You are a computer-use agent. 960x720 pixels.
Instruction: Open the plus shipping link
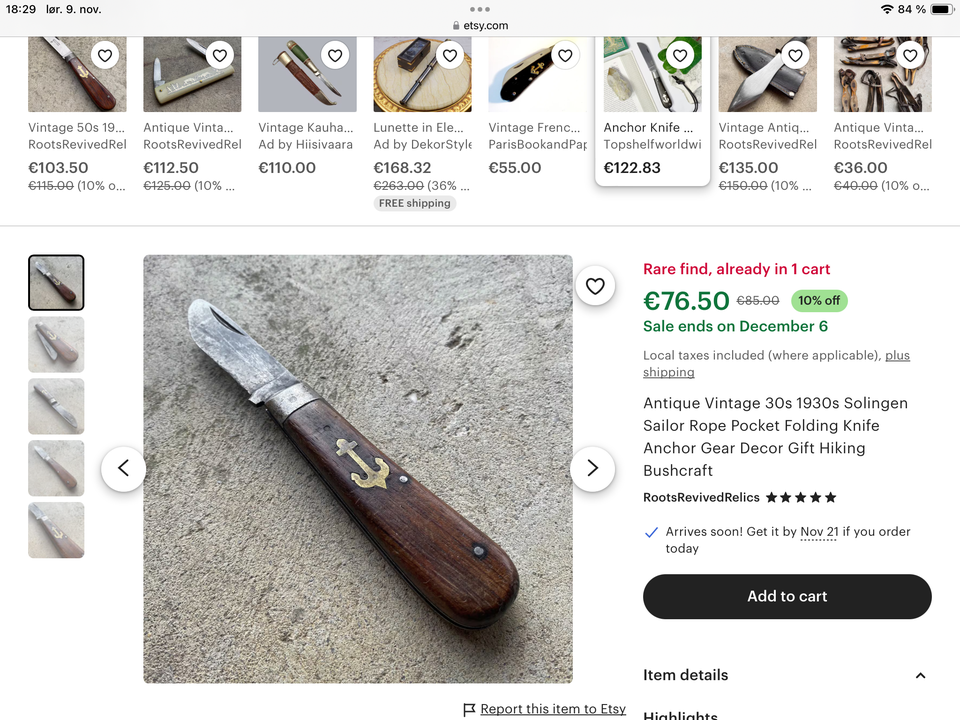click(776, 364)
